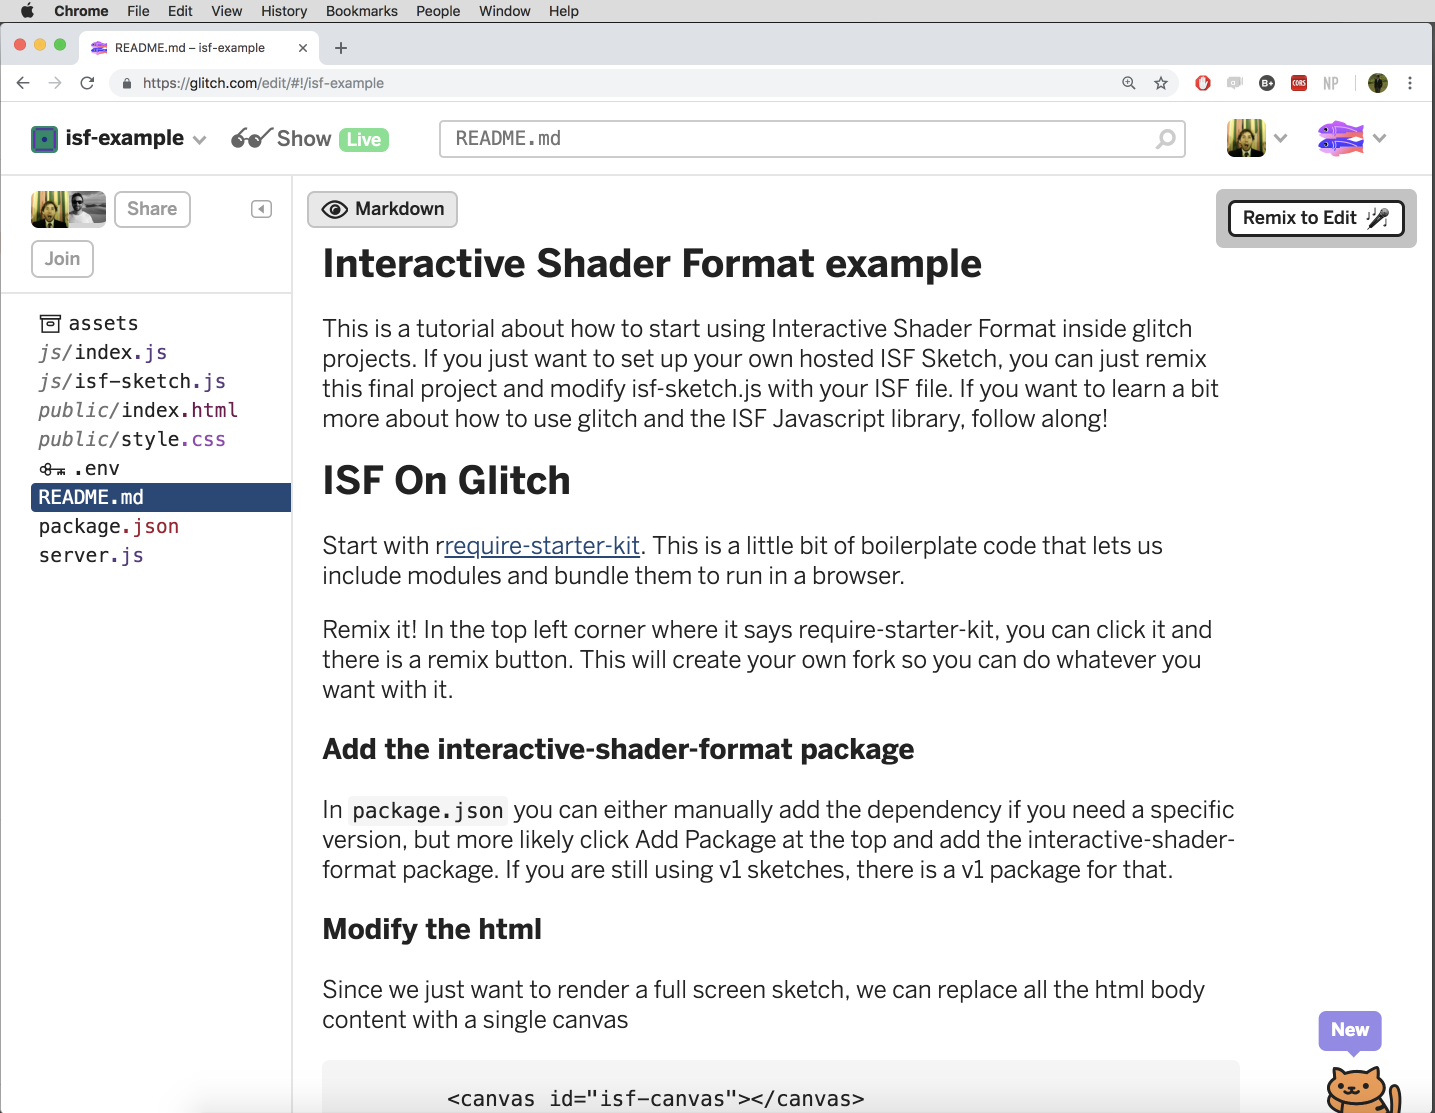Click the purple New badge
The height and width of the screenshot is (1113, 1435).
[x=1350, y=1030]
